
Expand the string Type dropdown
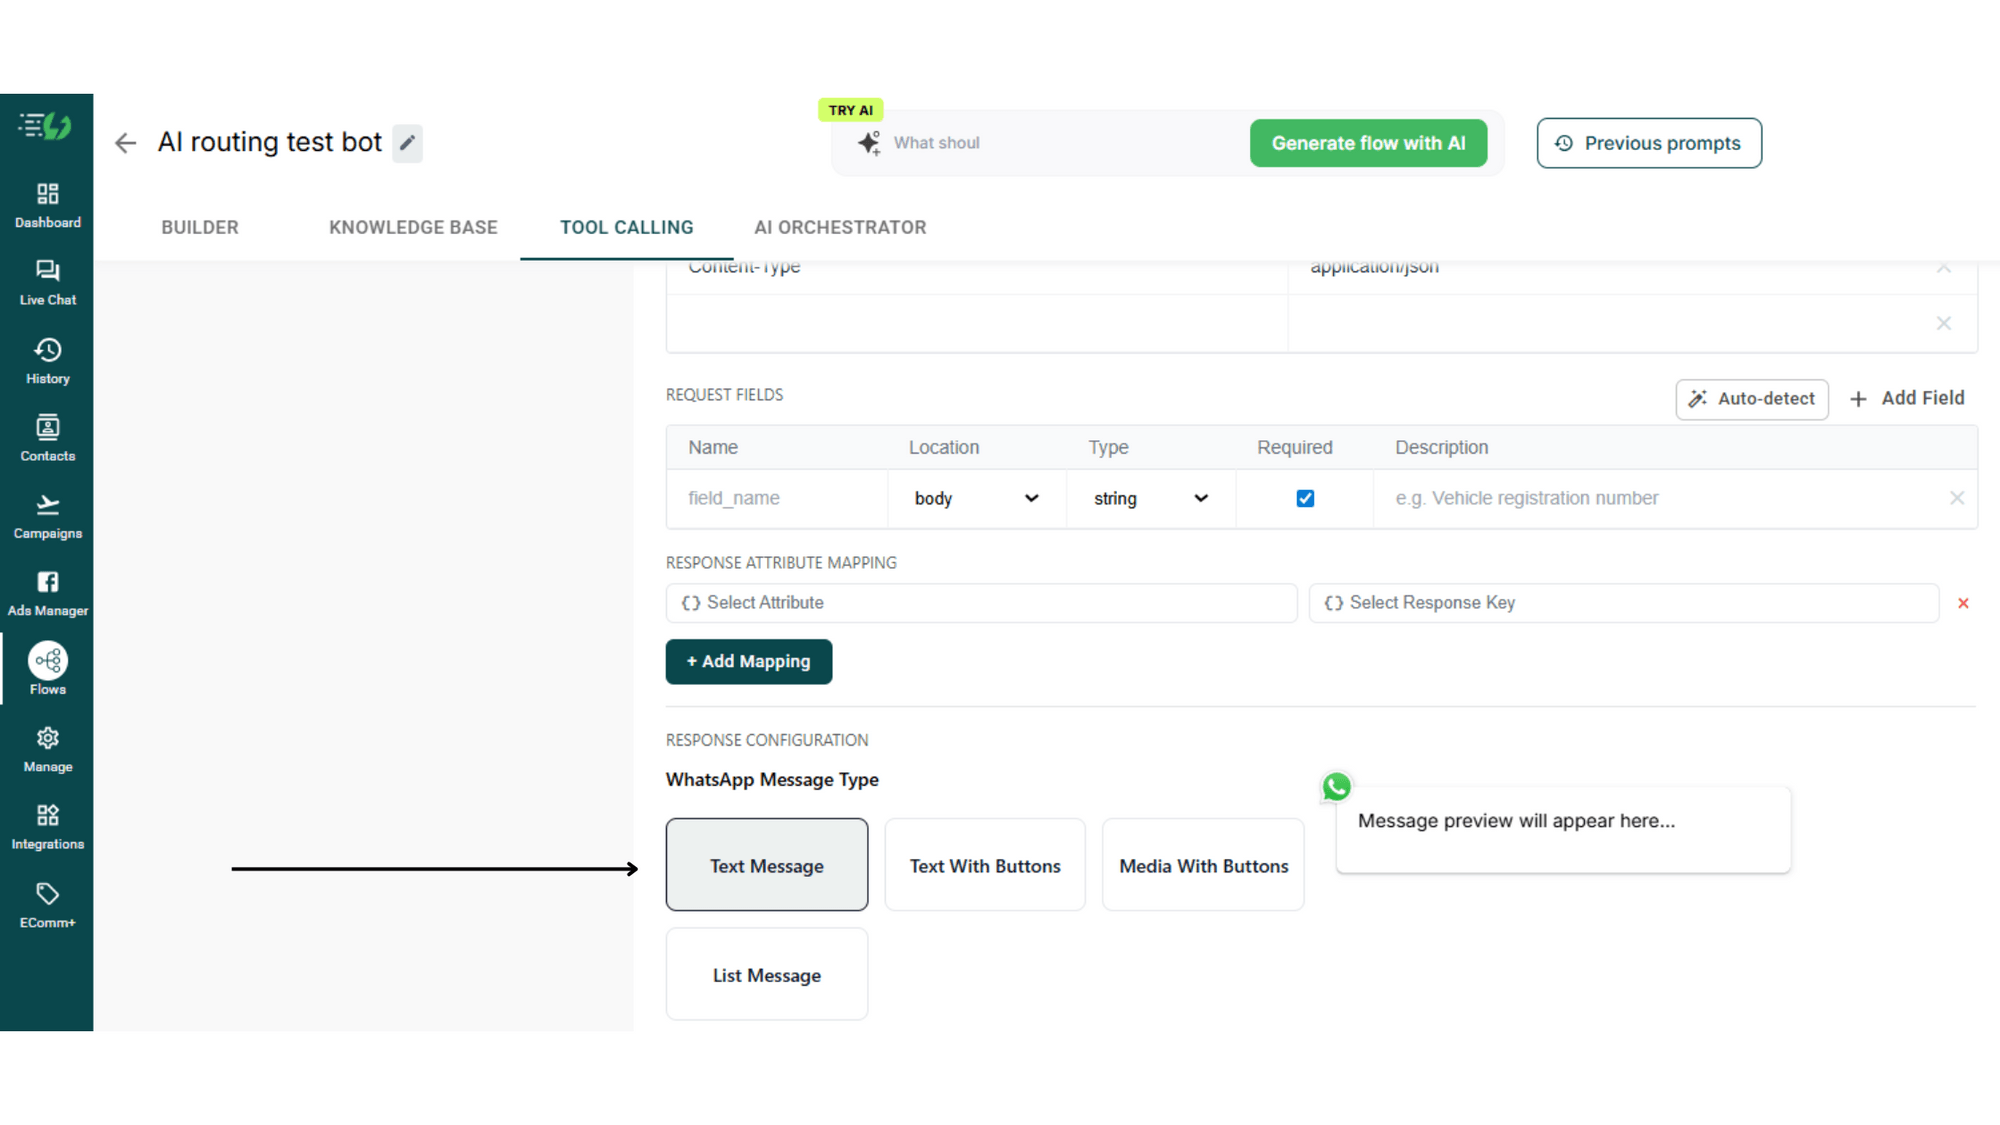click(1151, 498)
